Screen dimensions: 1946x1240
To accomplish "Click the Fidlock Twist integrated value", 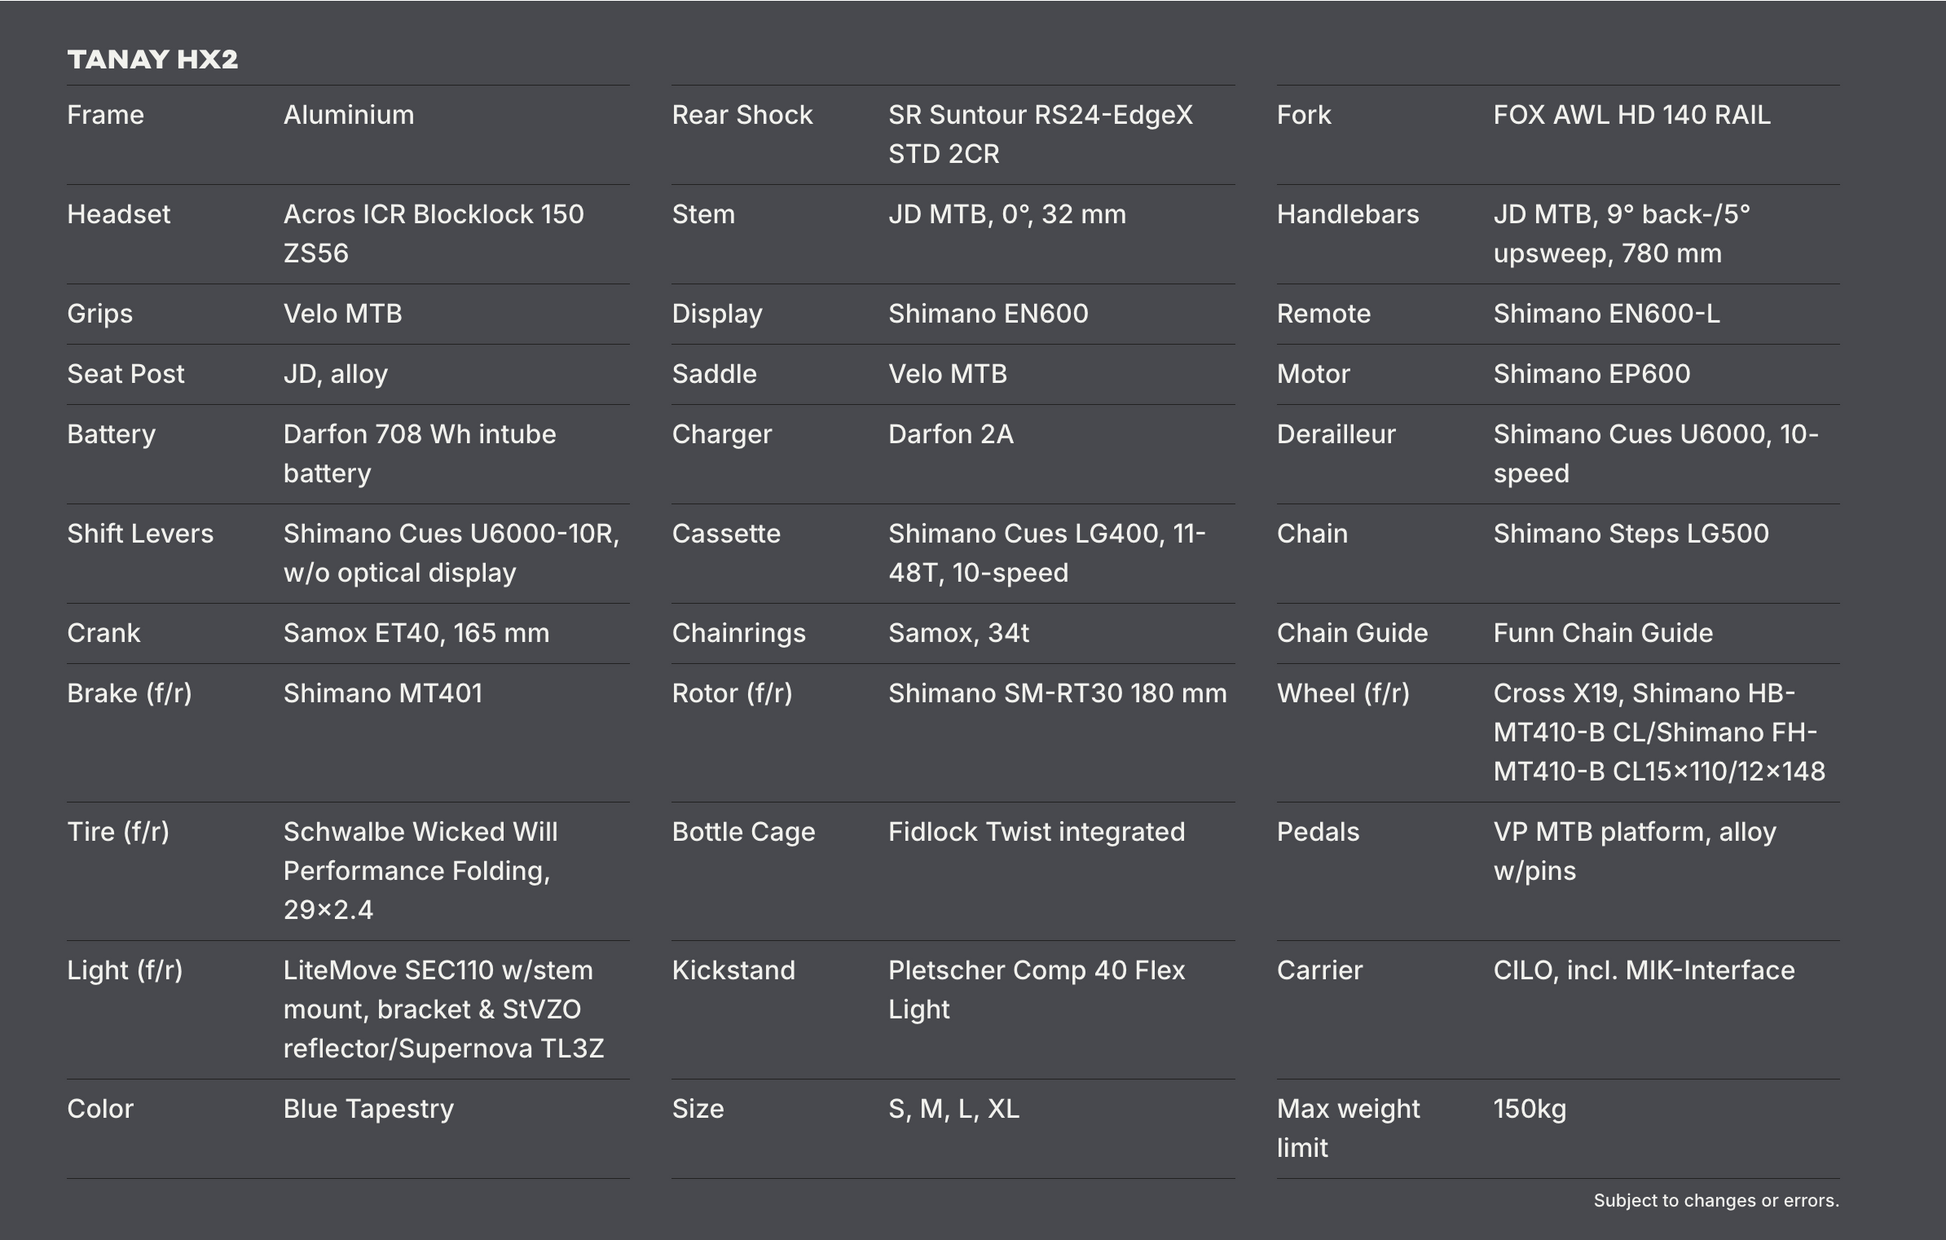I will pos(1036,832).
